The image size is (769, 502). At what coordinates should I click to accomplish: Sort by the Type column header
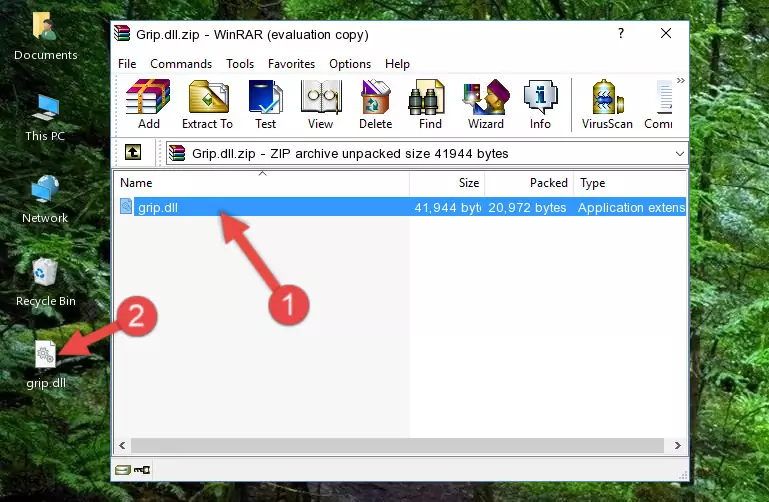(x=630, y=183)
